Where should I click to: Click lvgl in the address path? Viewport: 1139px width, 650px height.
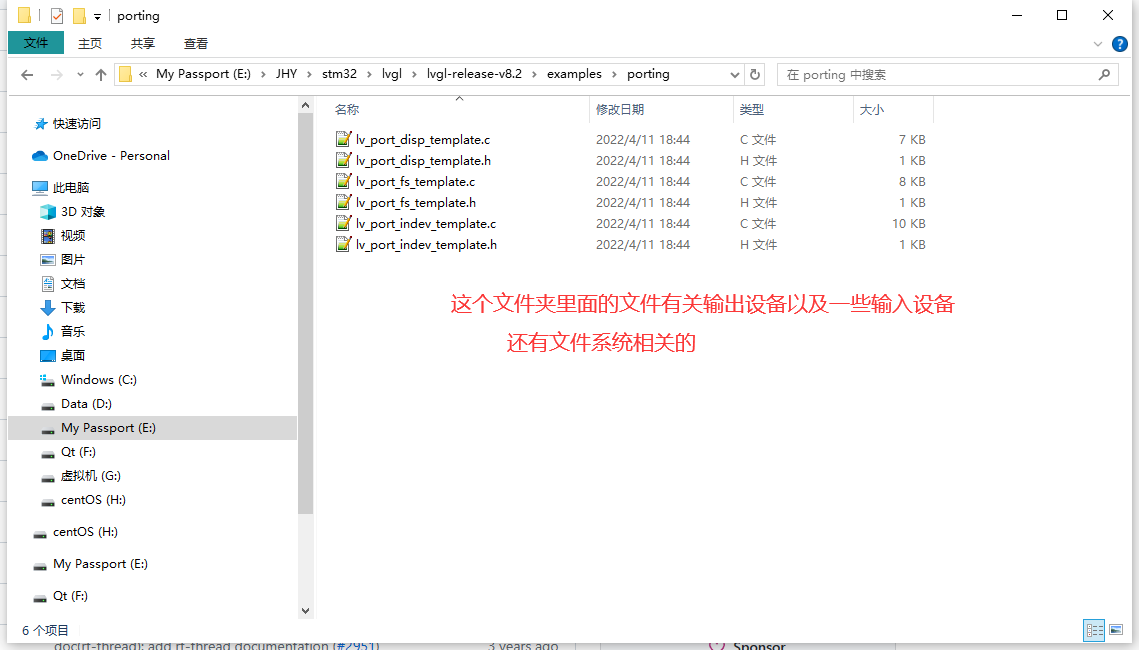click(392, 73)
